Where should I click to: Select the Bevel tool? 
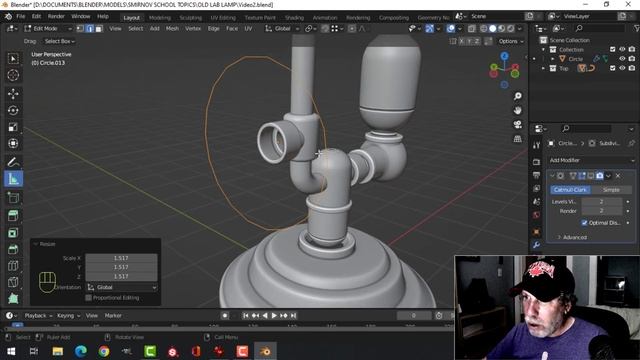(x=13, y=249)
